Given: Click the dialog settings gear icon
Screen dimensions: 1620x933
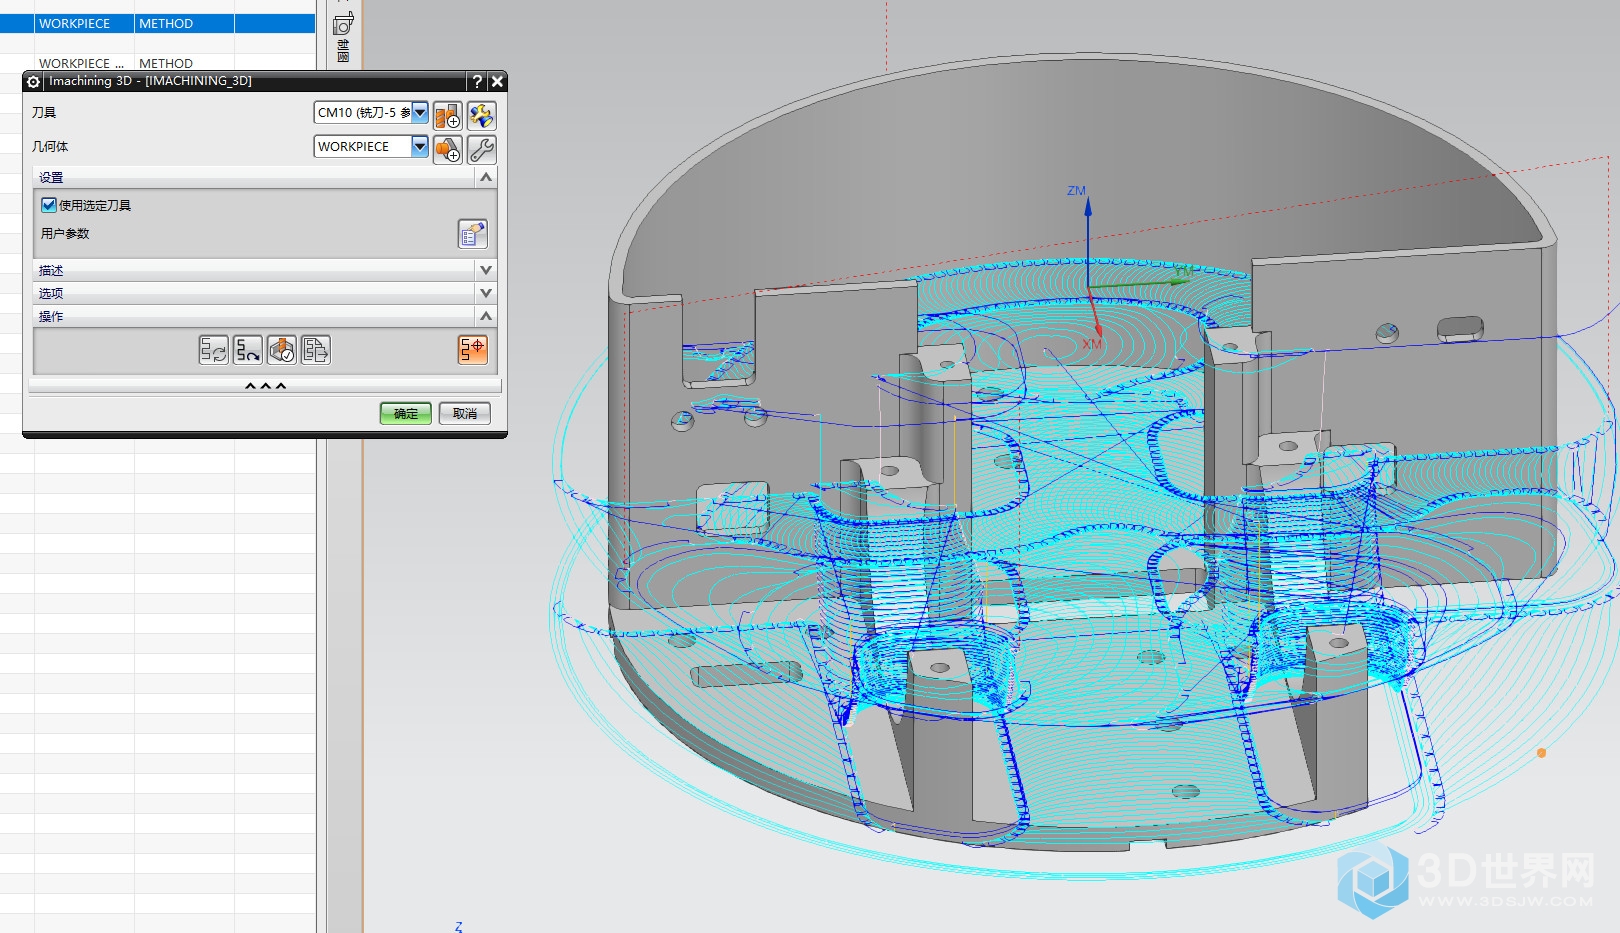Looking at the screenshot, I should (33, 82).
